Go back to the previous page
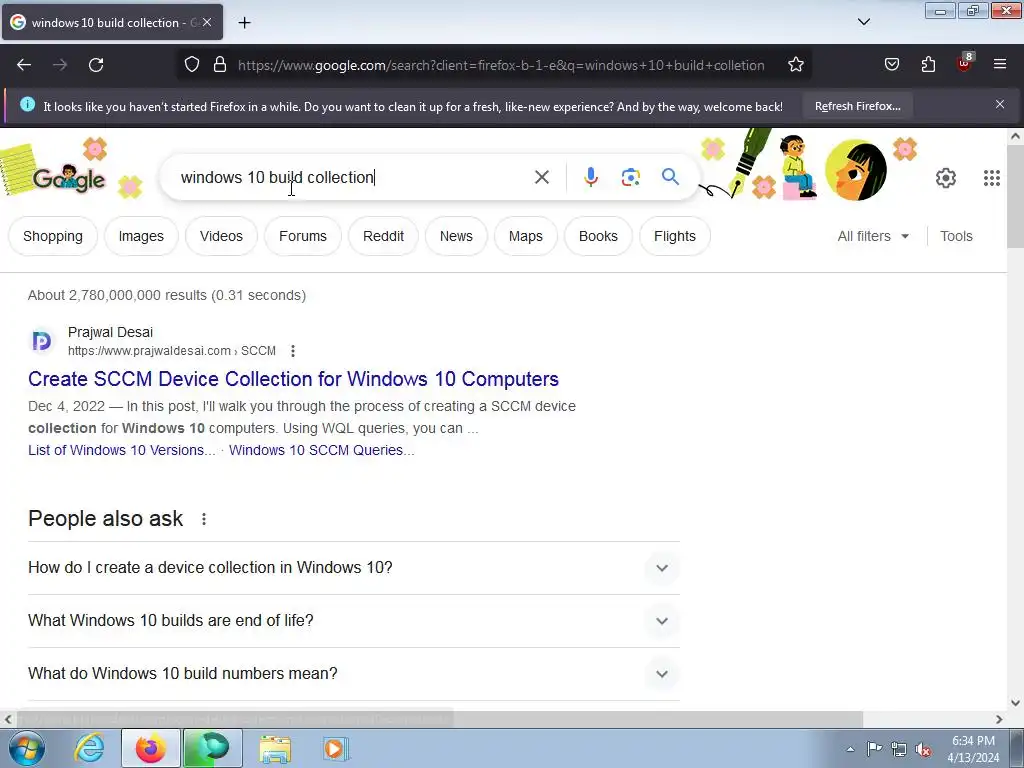The width and height of the screenshot is (1024, 768). pyautogui.click(x=24, y=65)
